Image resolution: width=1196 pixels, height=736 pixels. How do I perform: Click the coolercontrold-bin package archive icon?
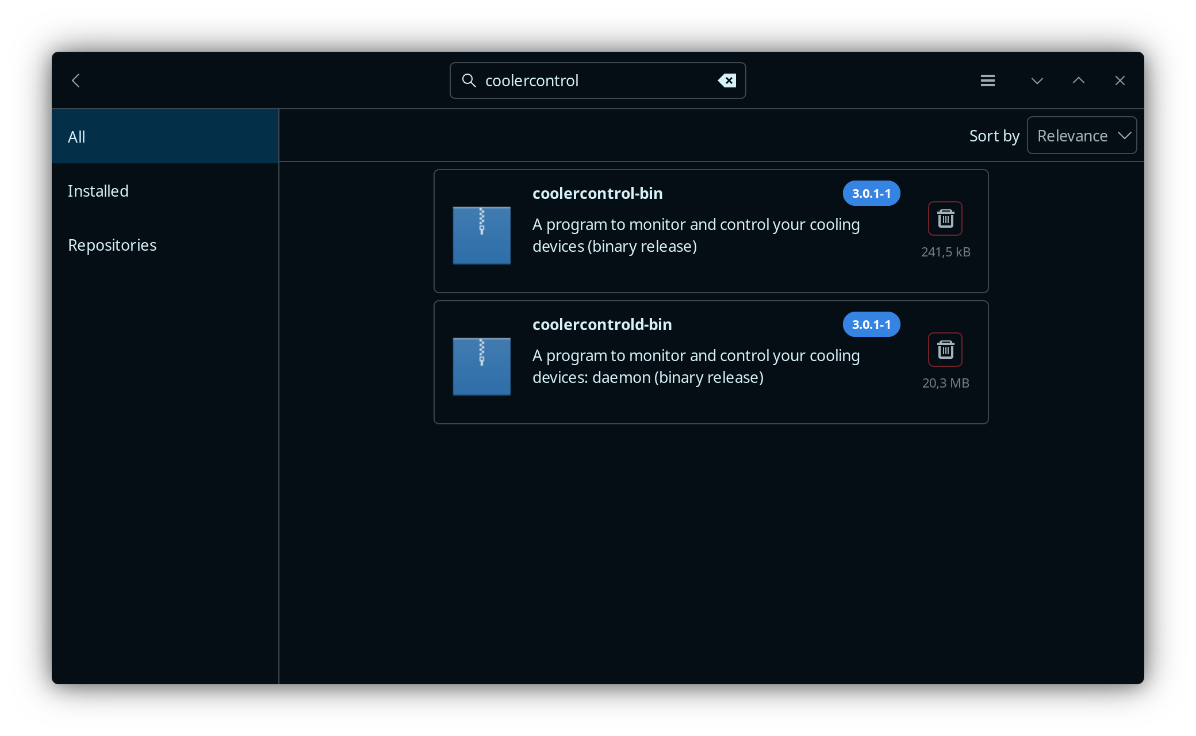(481, 366)
